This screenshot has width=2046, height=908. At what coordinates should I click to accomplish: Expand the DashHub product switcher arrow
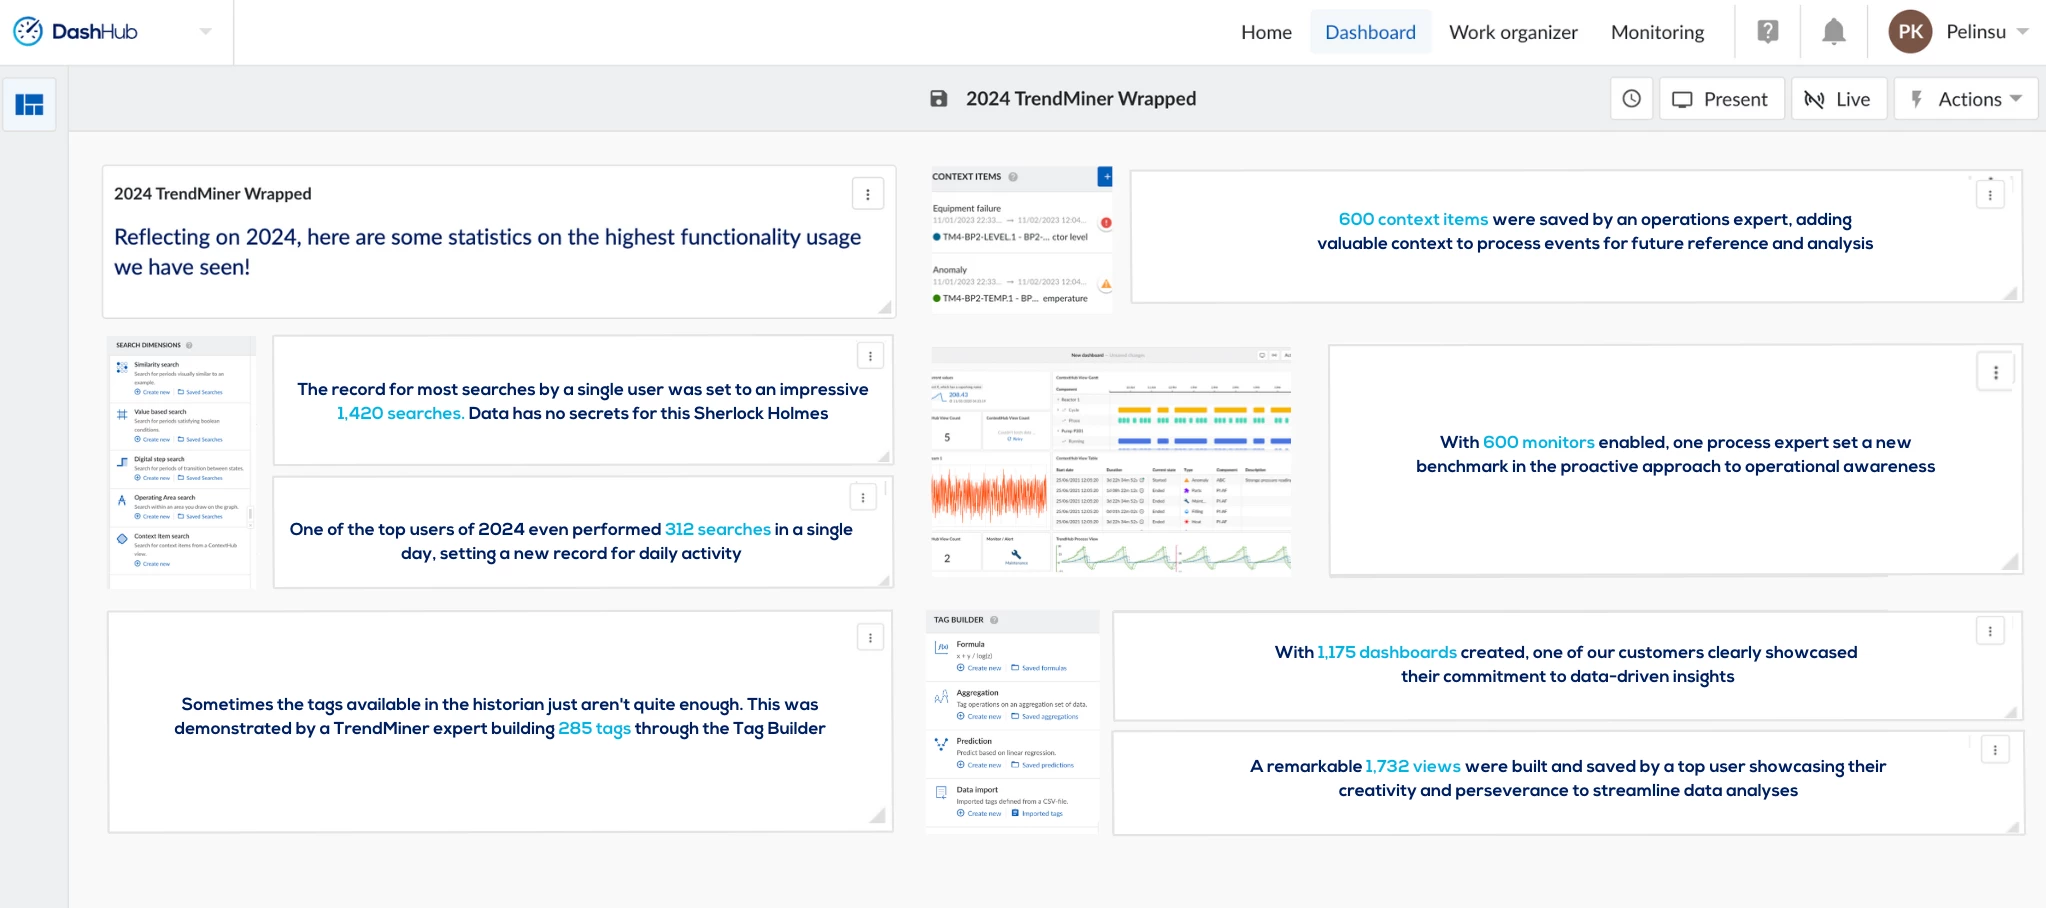pyautogui.click(x=206, y=32)
